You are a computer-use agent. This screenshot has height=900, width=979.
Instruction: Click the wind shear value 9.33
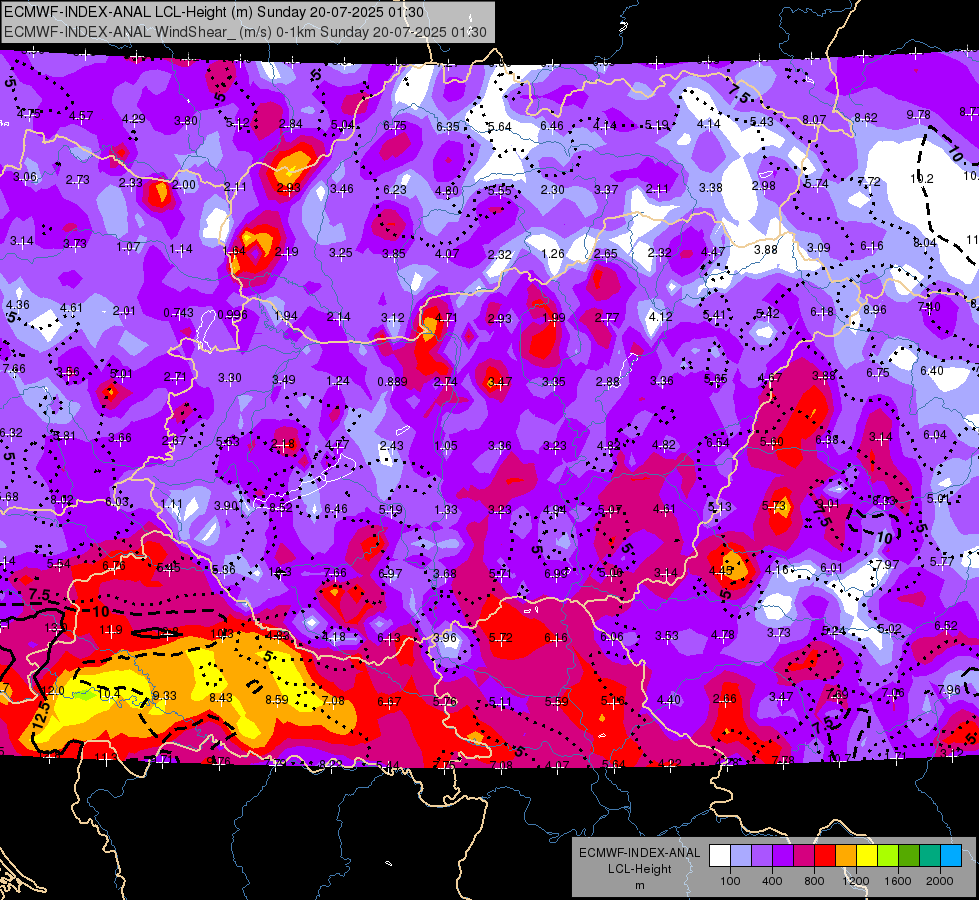point(165,695)
